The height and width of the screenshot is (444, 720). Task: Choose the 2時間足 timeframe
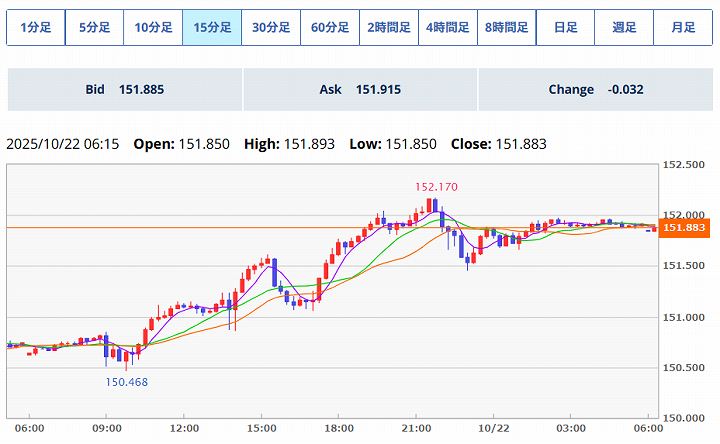point(389,28)
